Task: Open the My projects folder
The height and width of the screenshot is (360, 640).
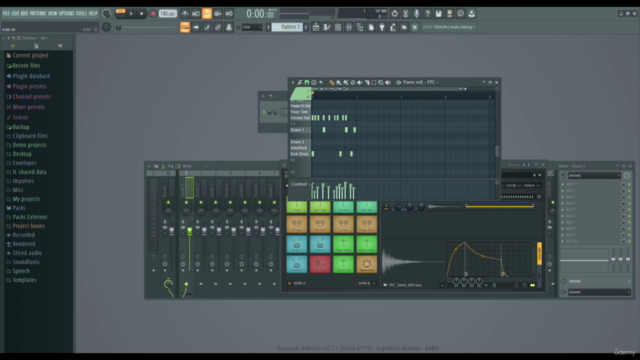Action: [26, 199]
